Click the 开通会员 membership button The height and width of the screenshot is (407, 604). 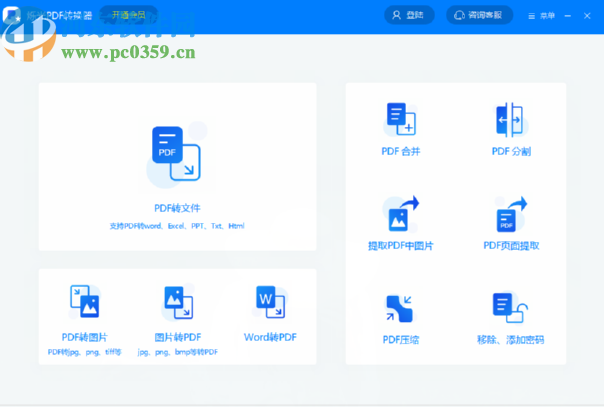click(x=128, y=15)
